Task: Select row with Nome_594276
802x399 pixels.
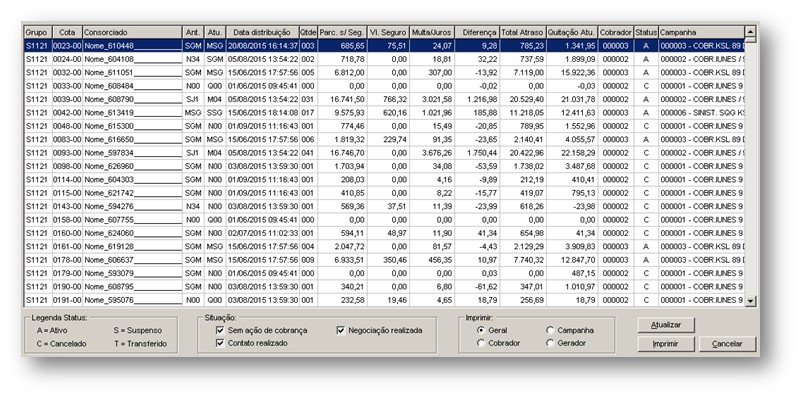Action: click(384, 206)
